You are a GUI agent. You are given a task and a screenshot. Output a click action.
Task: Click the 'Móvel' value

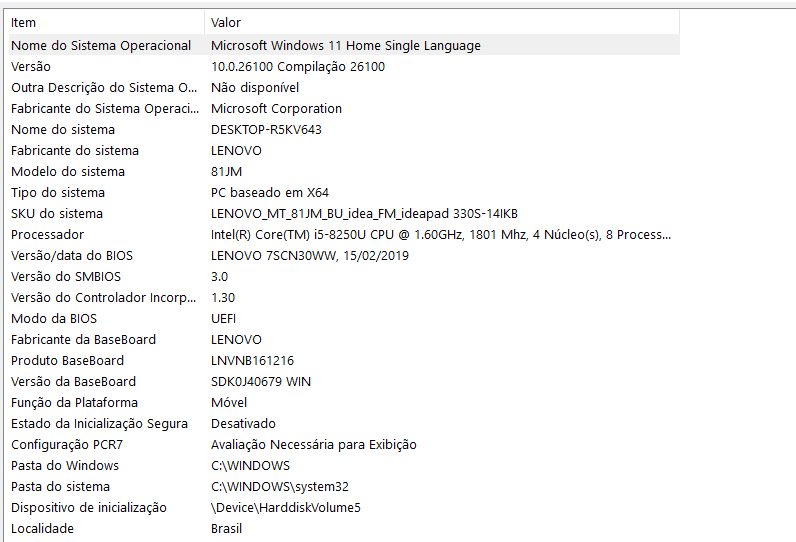click(x=229, y=402)
